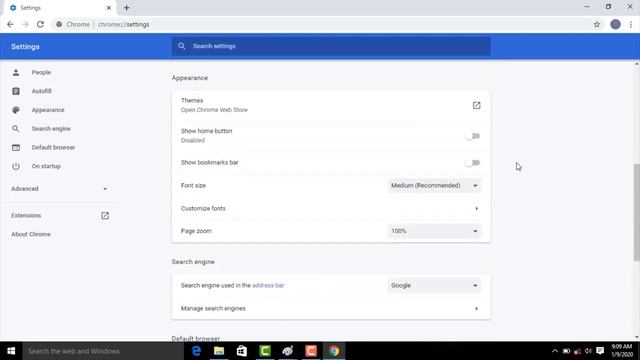Open the Chrome profile avatar
The image size is (640, 360).
616,24
